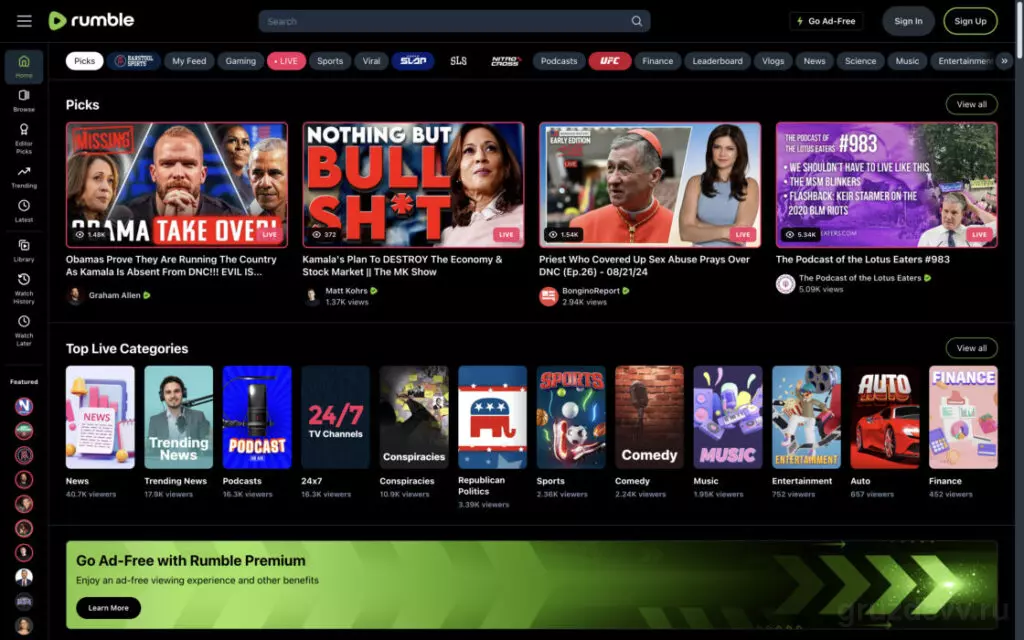
Task: Open the Republican Politics category card
Action: (492, 417)
